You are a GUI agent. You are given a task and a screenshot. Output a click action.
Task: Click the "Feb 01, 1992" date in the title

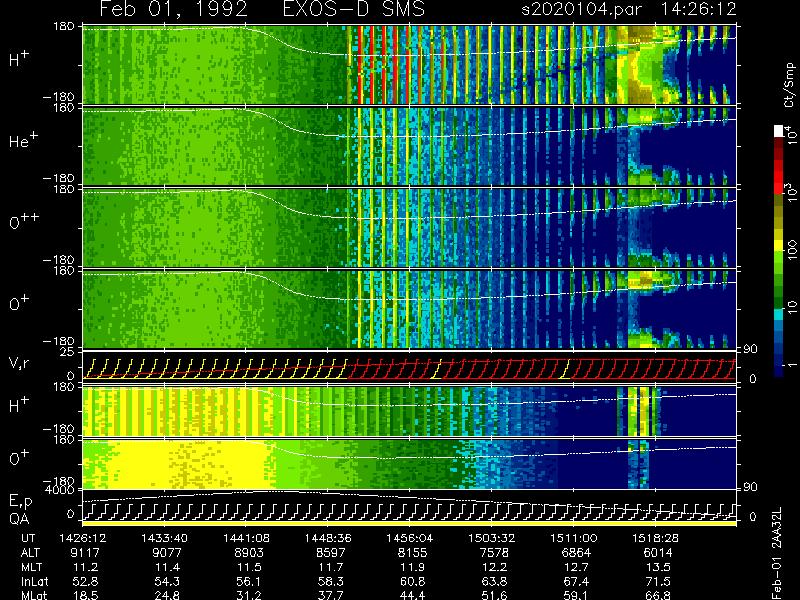coord(174,9)
